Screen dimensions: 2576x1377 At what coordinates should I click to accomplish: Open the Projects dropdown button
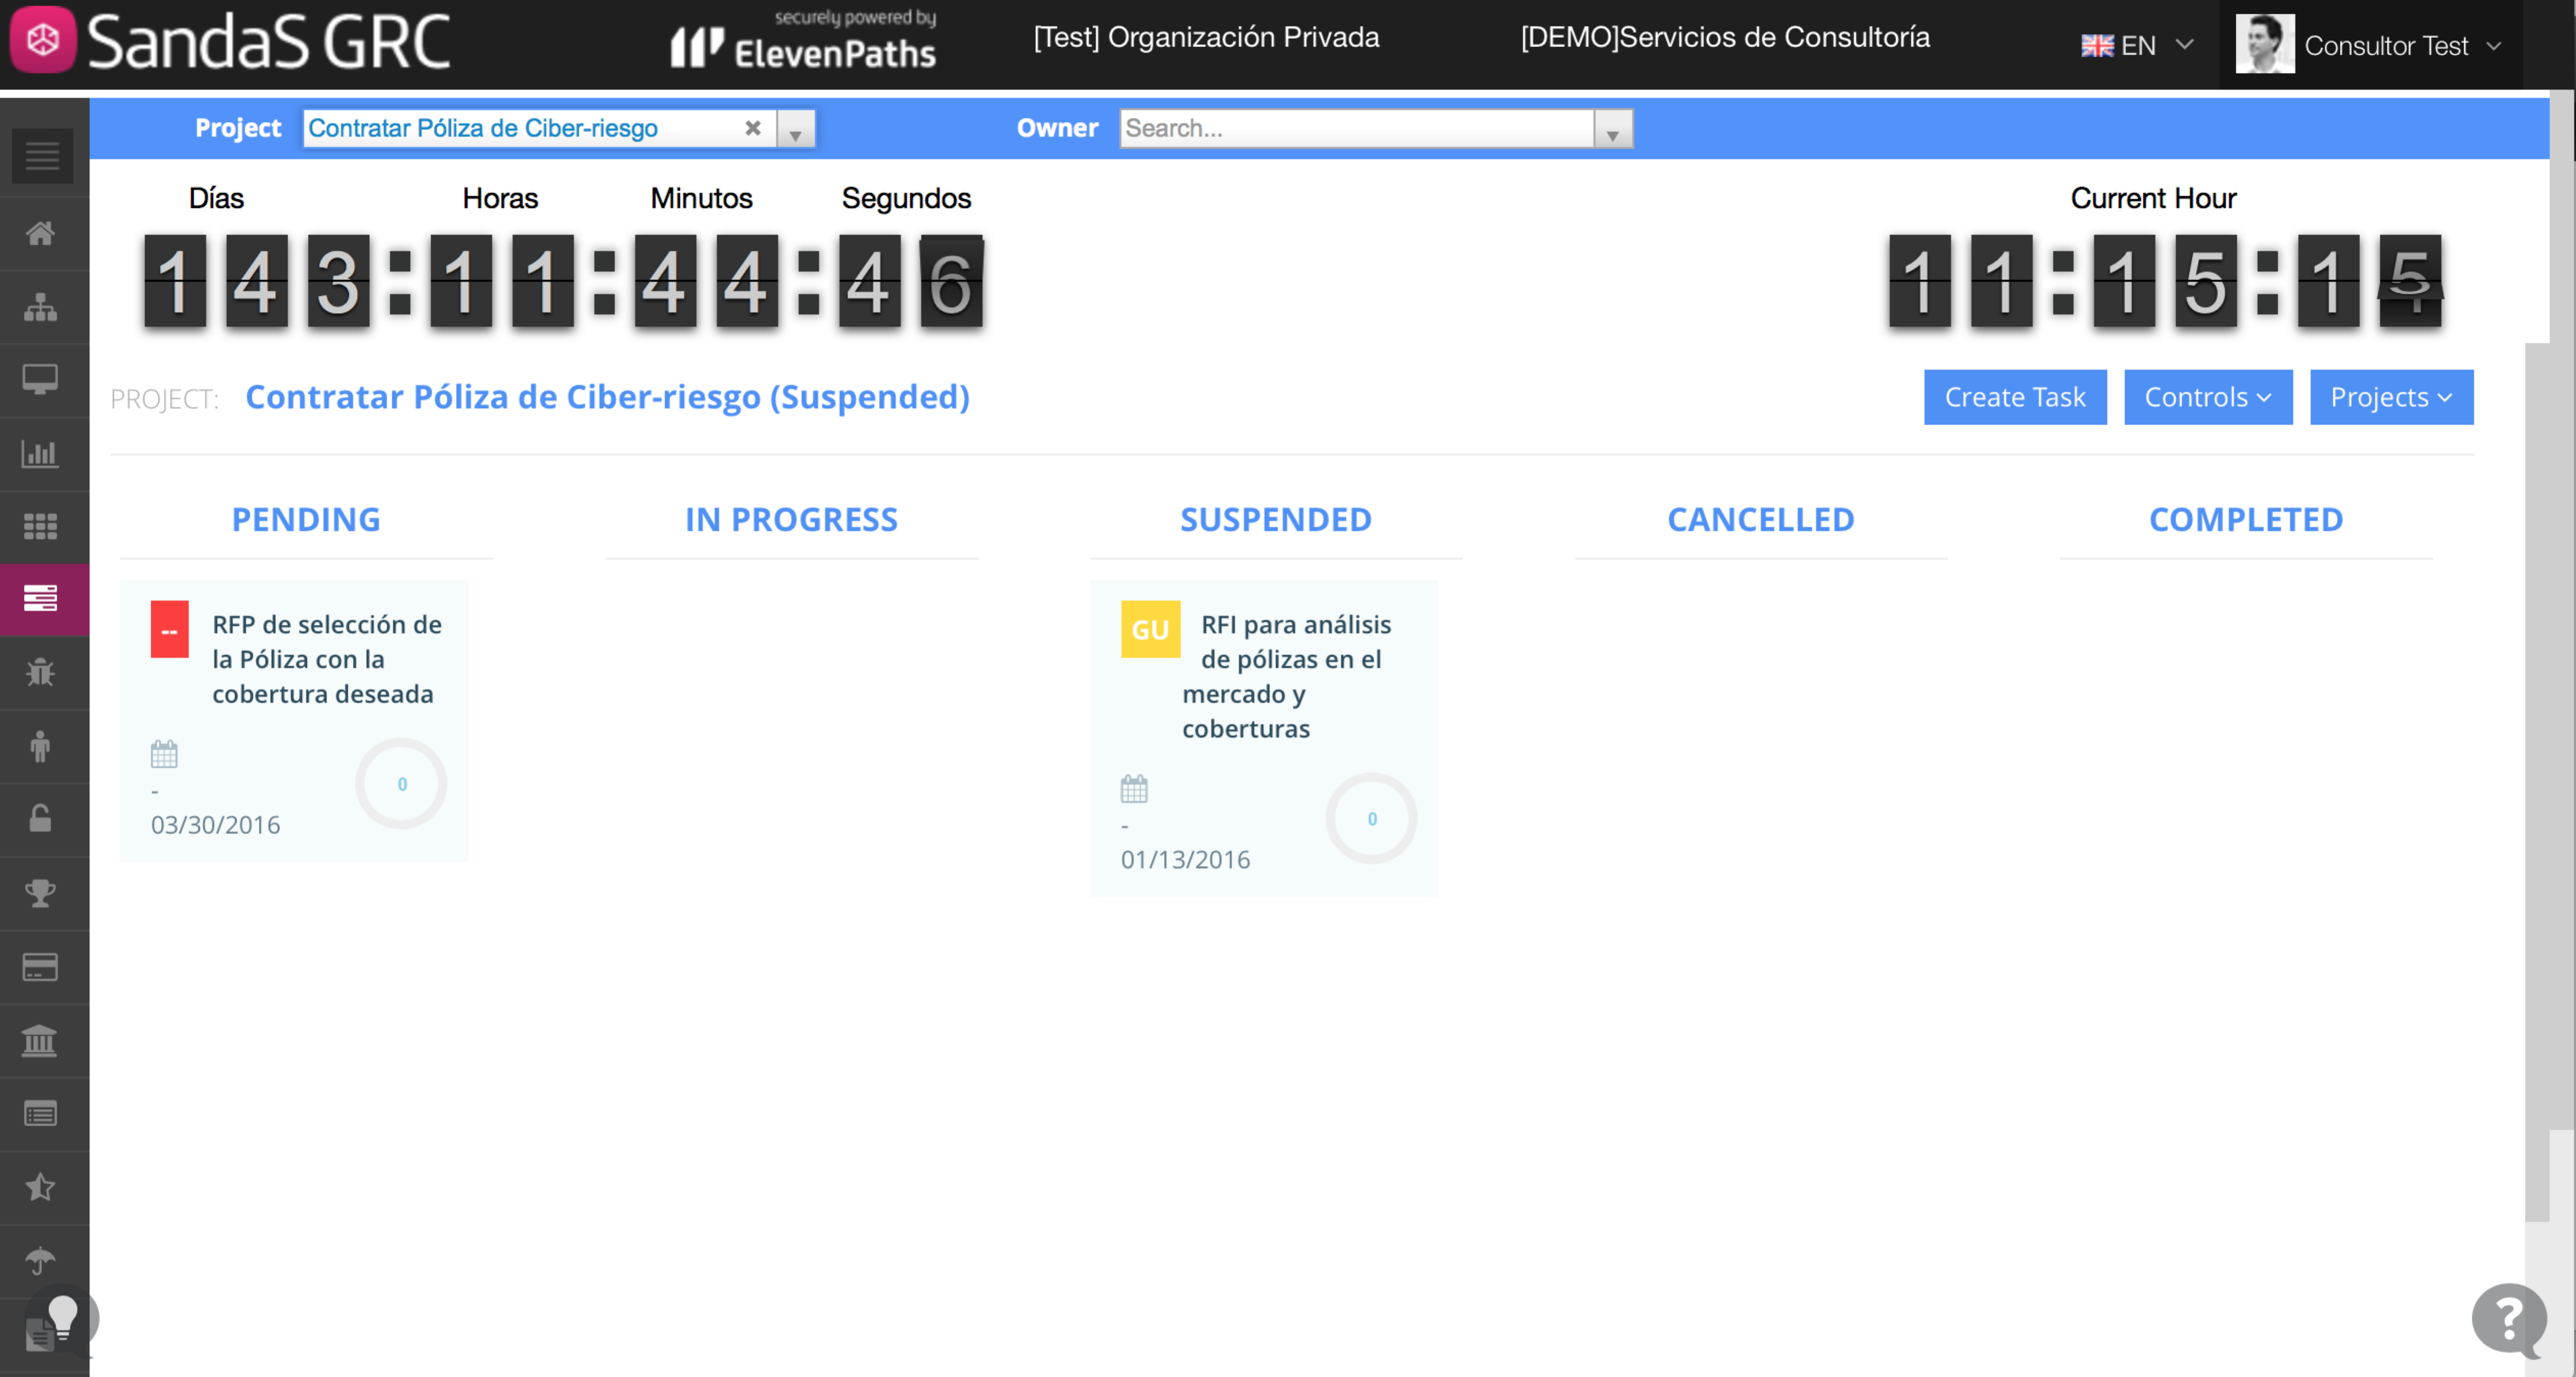tap(2390, 397)
